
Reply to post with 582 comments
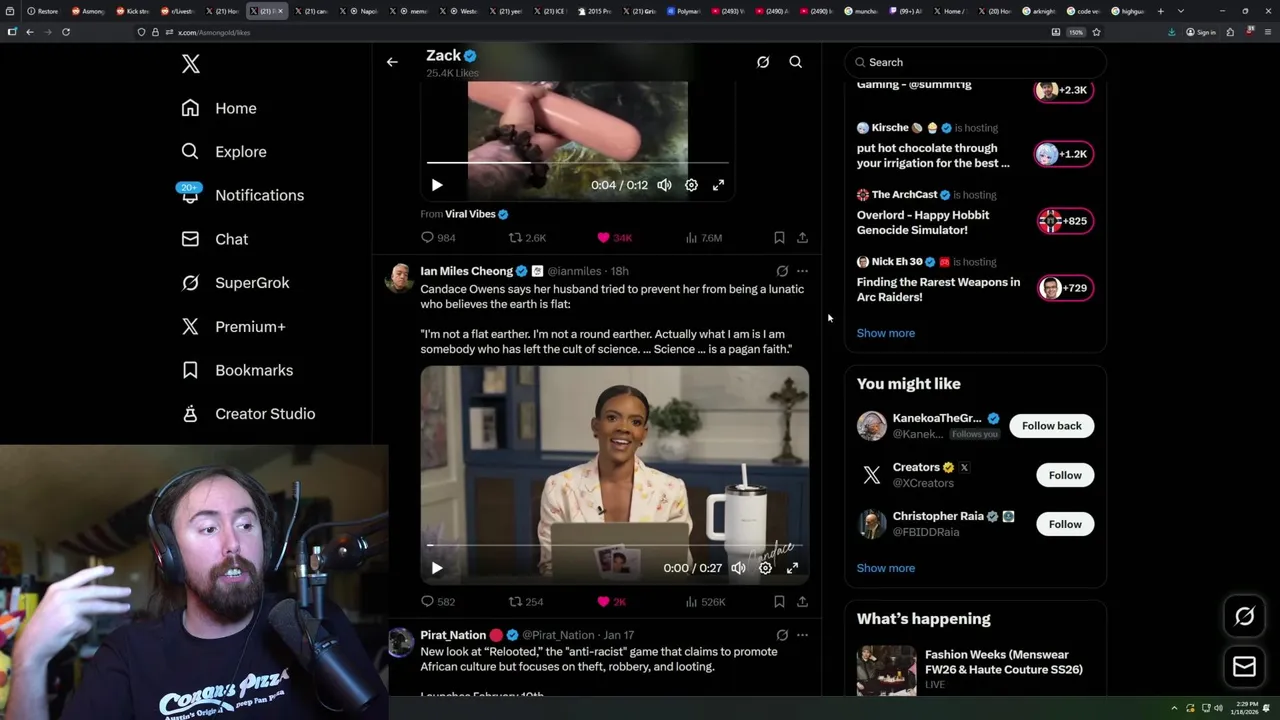[438, 602]
